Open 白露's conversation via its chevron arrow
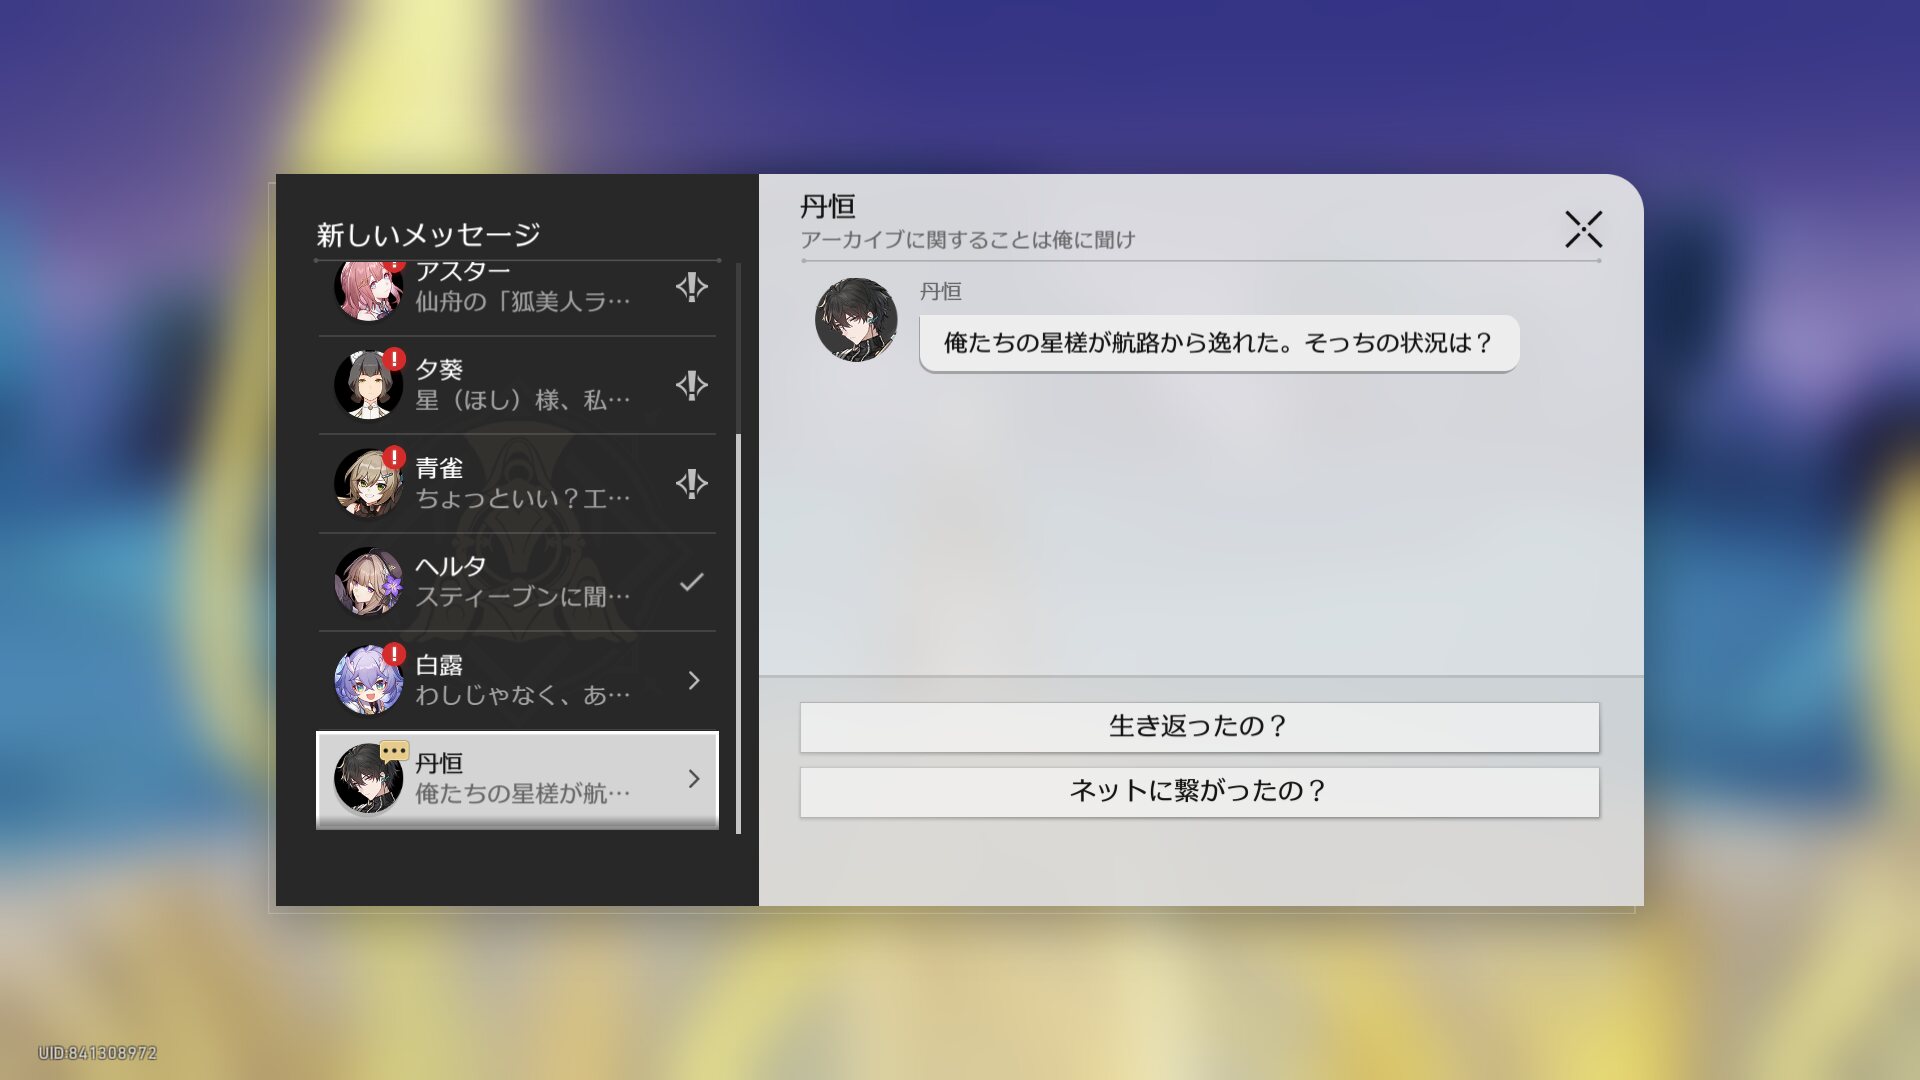1920x1080 pixels. (694, 680)
